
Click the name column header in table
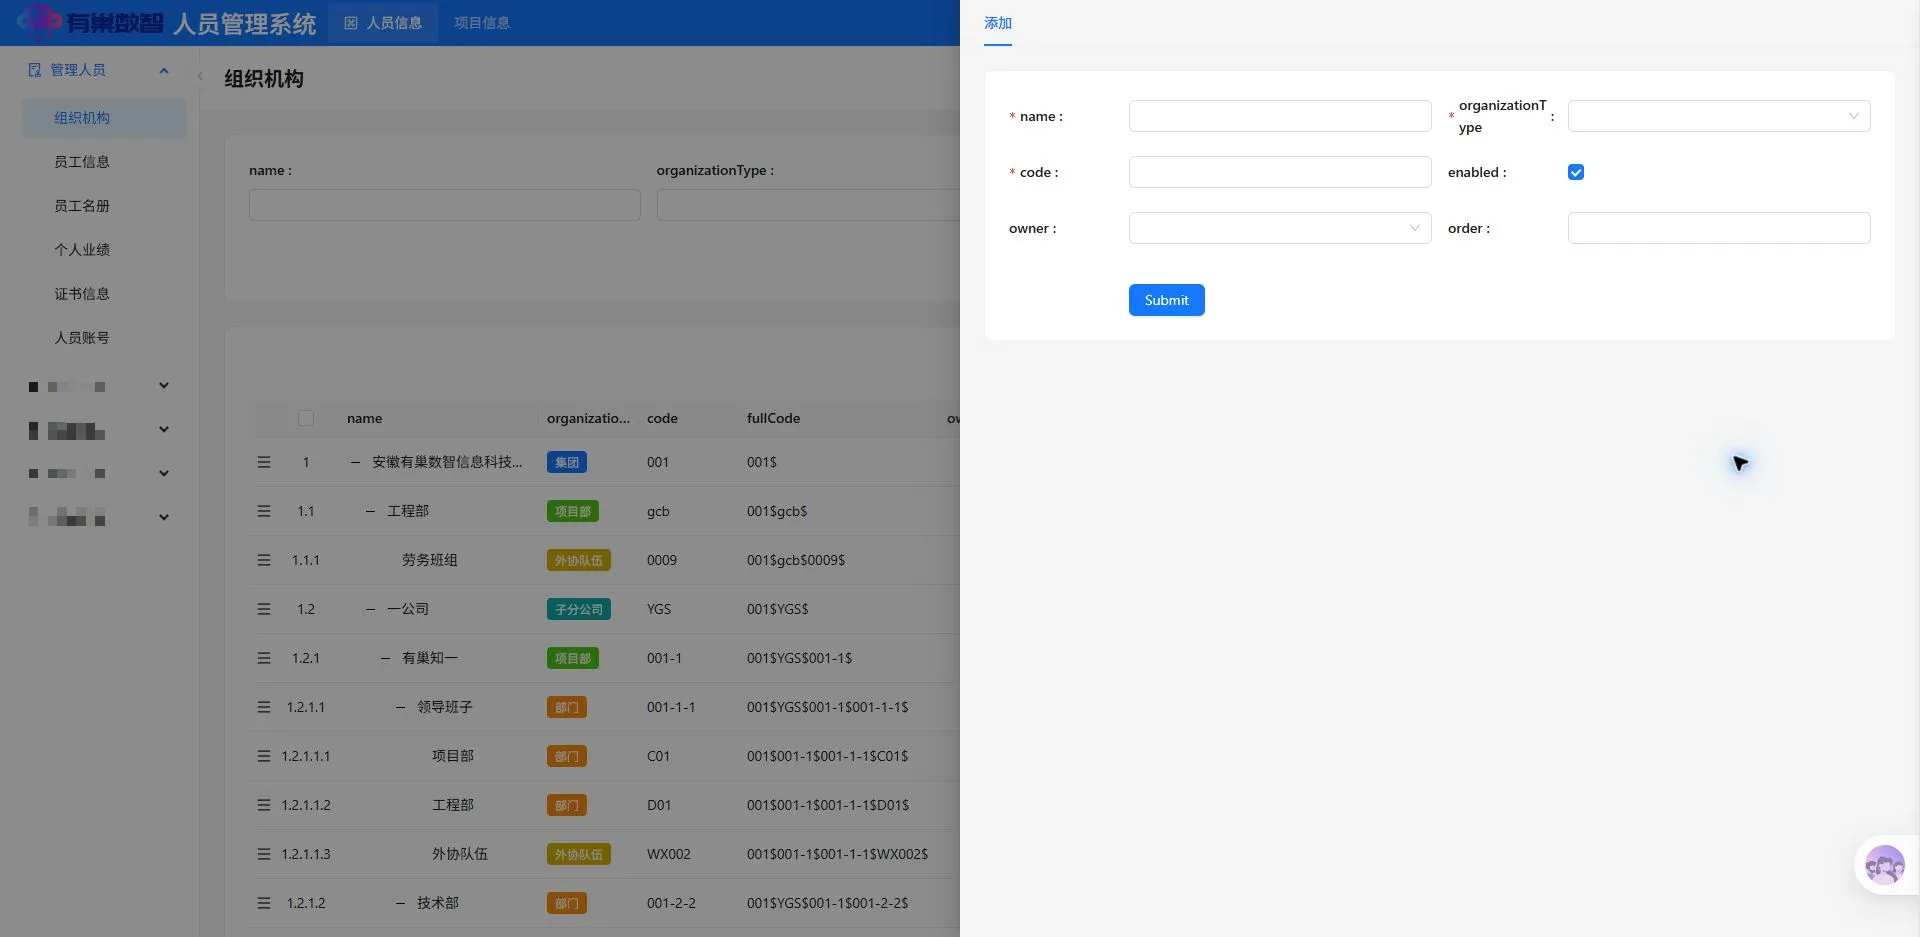[364, 418]
